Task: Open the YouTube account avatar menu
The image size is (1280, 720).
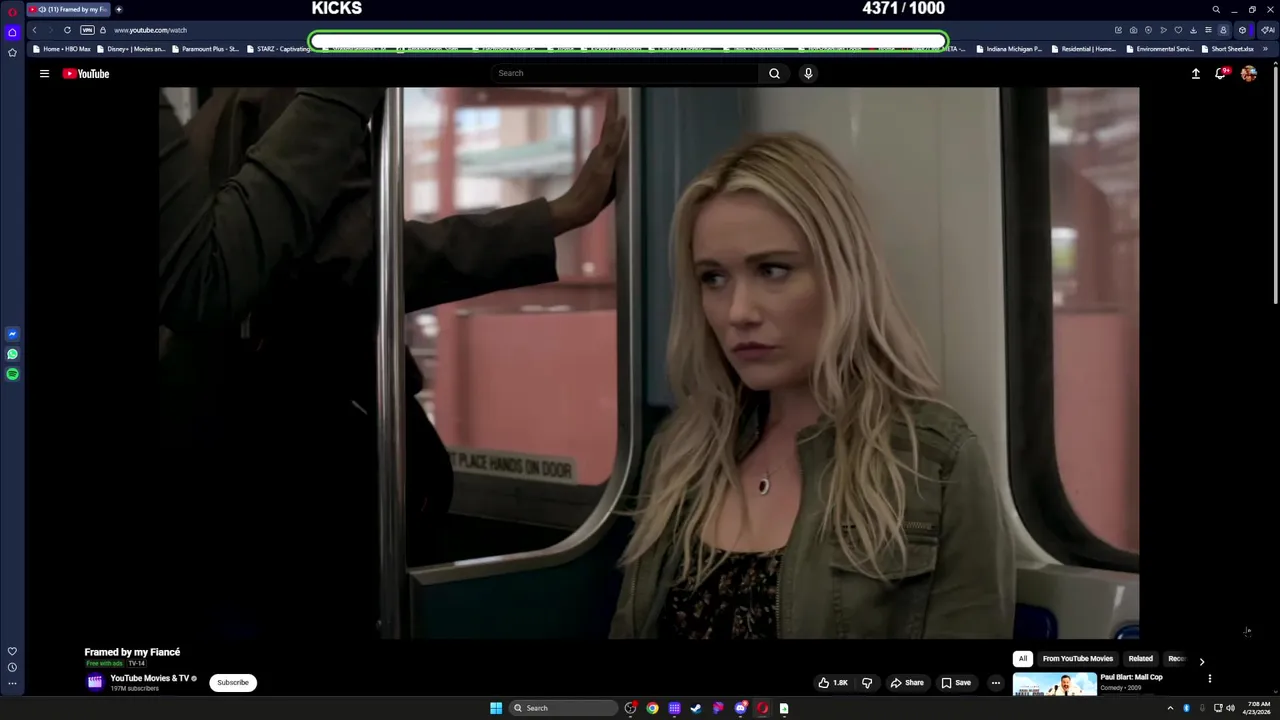Action: tap(1248, 73)
